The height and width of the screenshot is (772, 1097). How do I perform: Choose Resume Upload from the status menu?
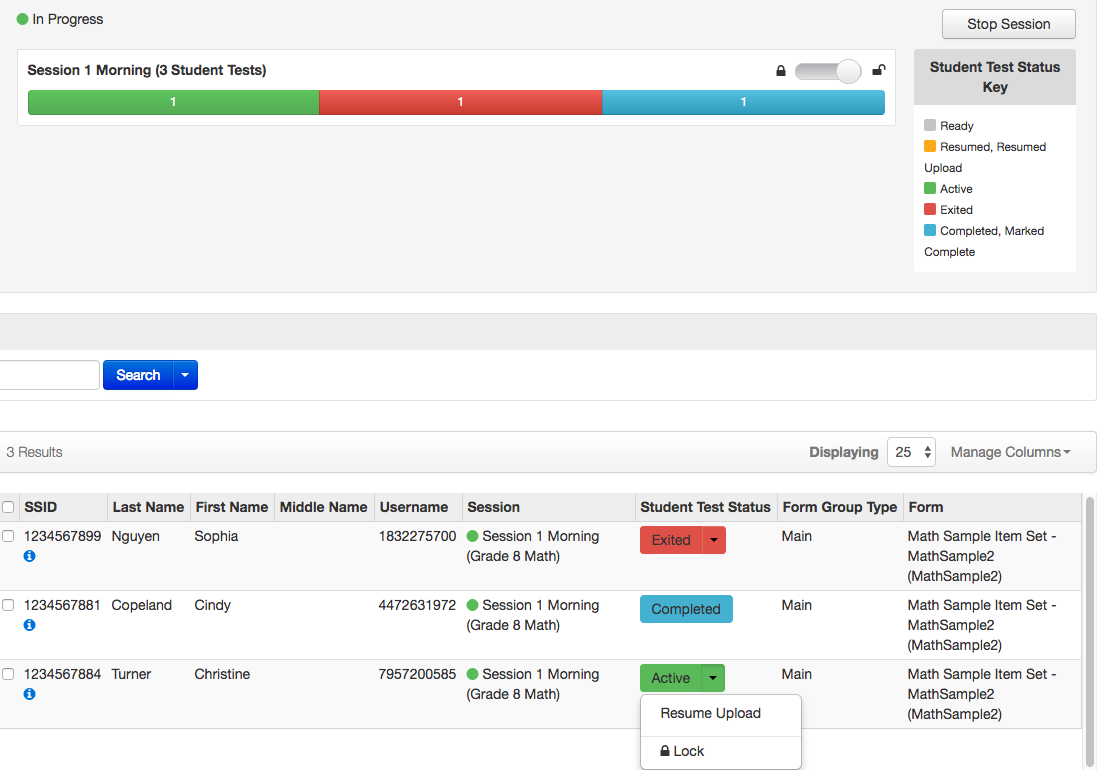[711, 713]
